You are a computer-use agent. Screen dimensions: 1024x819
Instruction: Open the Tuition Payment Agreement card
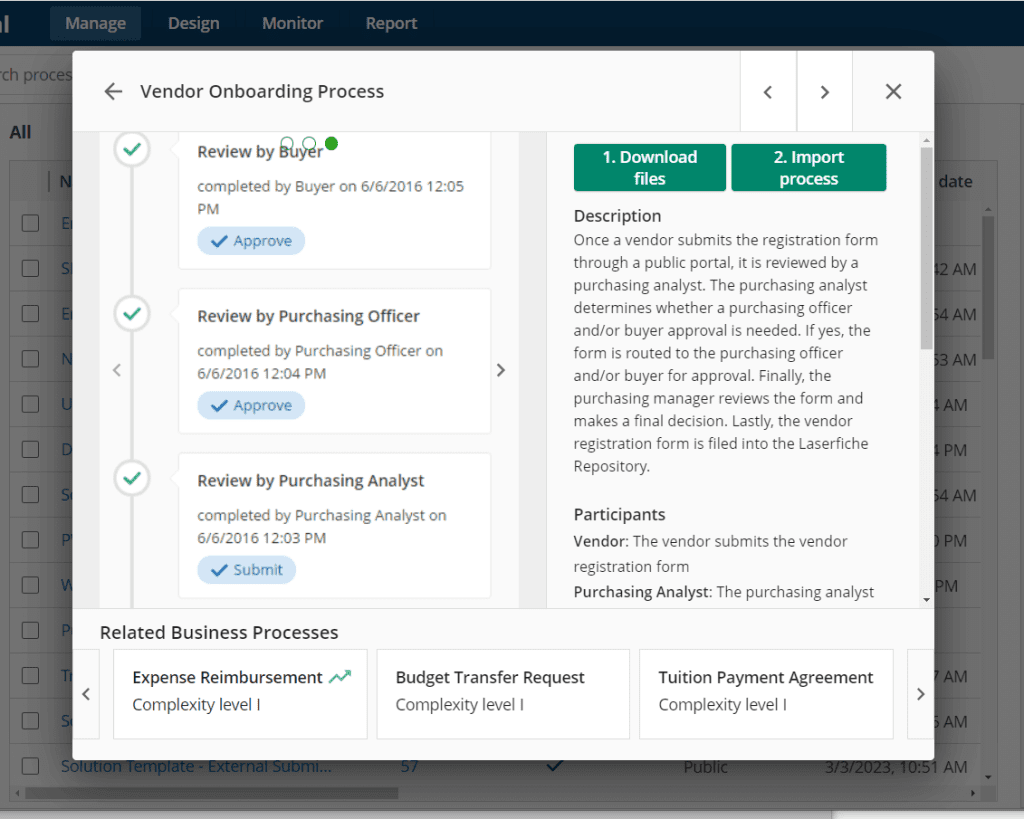pos(766,694)
